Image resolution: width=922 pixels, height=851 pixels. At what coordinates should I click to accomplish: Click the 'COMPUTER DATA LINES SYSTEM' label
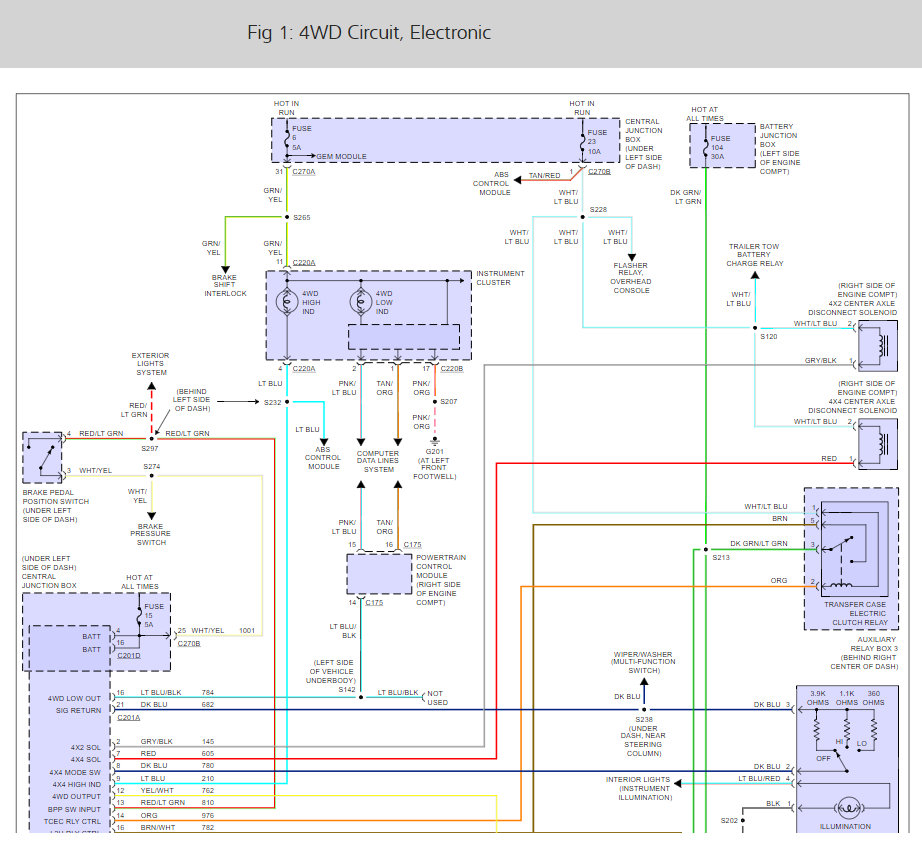tap(378, 462)
